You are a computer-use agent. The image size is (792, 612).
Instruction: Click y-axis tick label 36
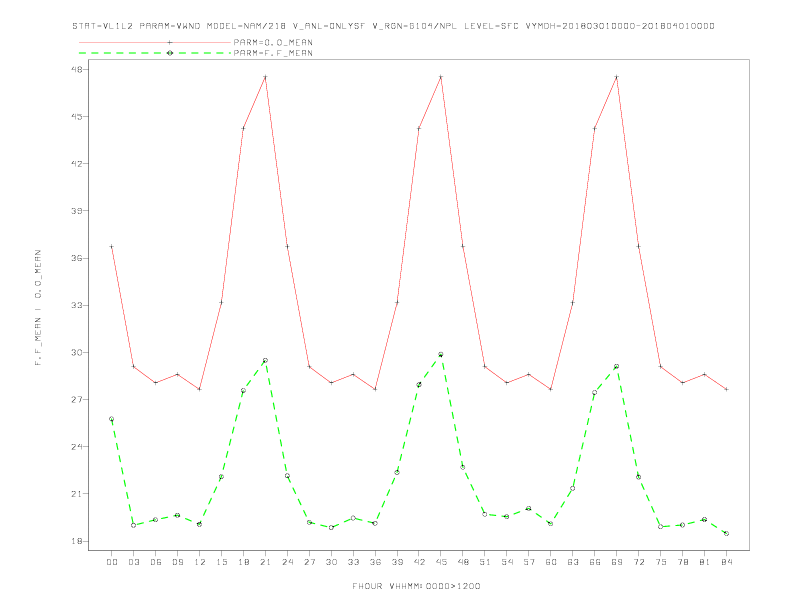(77, 258)
